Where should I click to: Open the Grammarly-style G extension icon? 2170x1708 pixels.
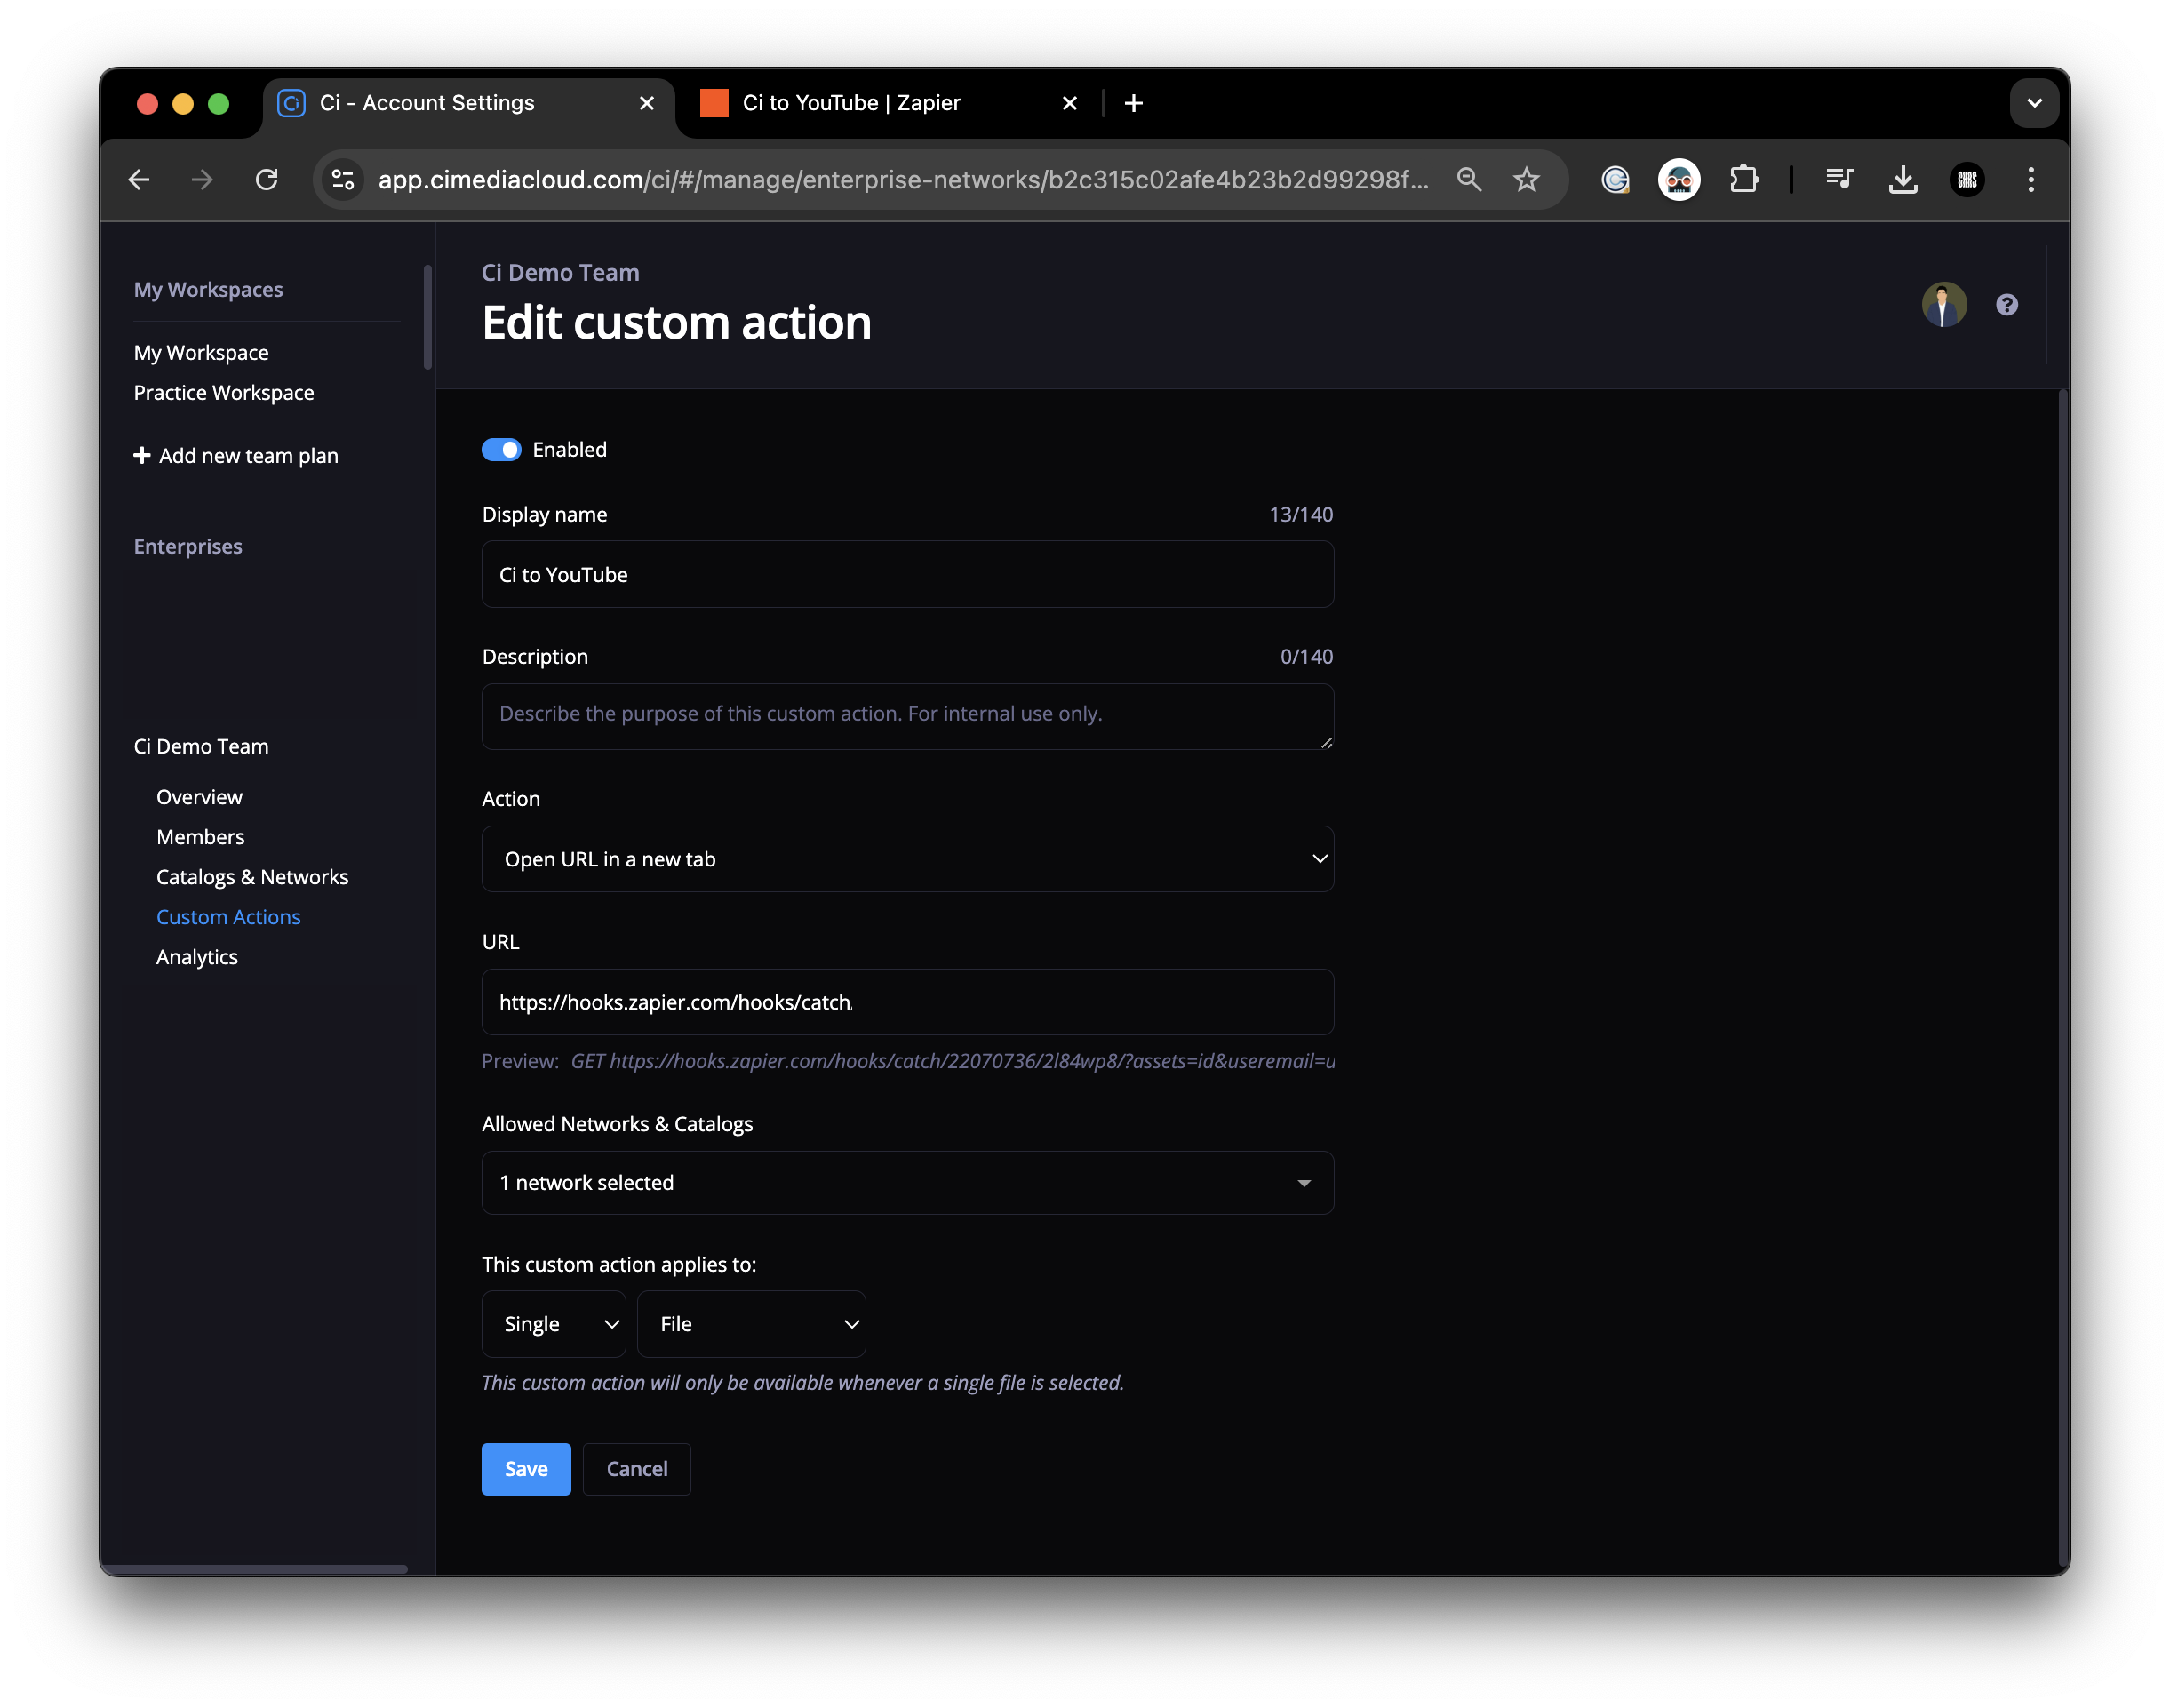click(x=1615, y=180)
